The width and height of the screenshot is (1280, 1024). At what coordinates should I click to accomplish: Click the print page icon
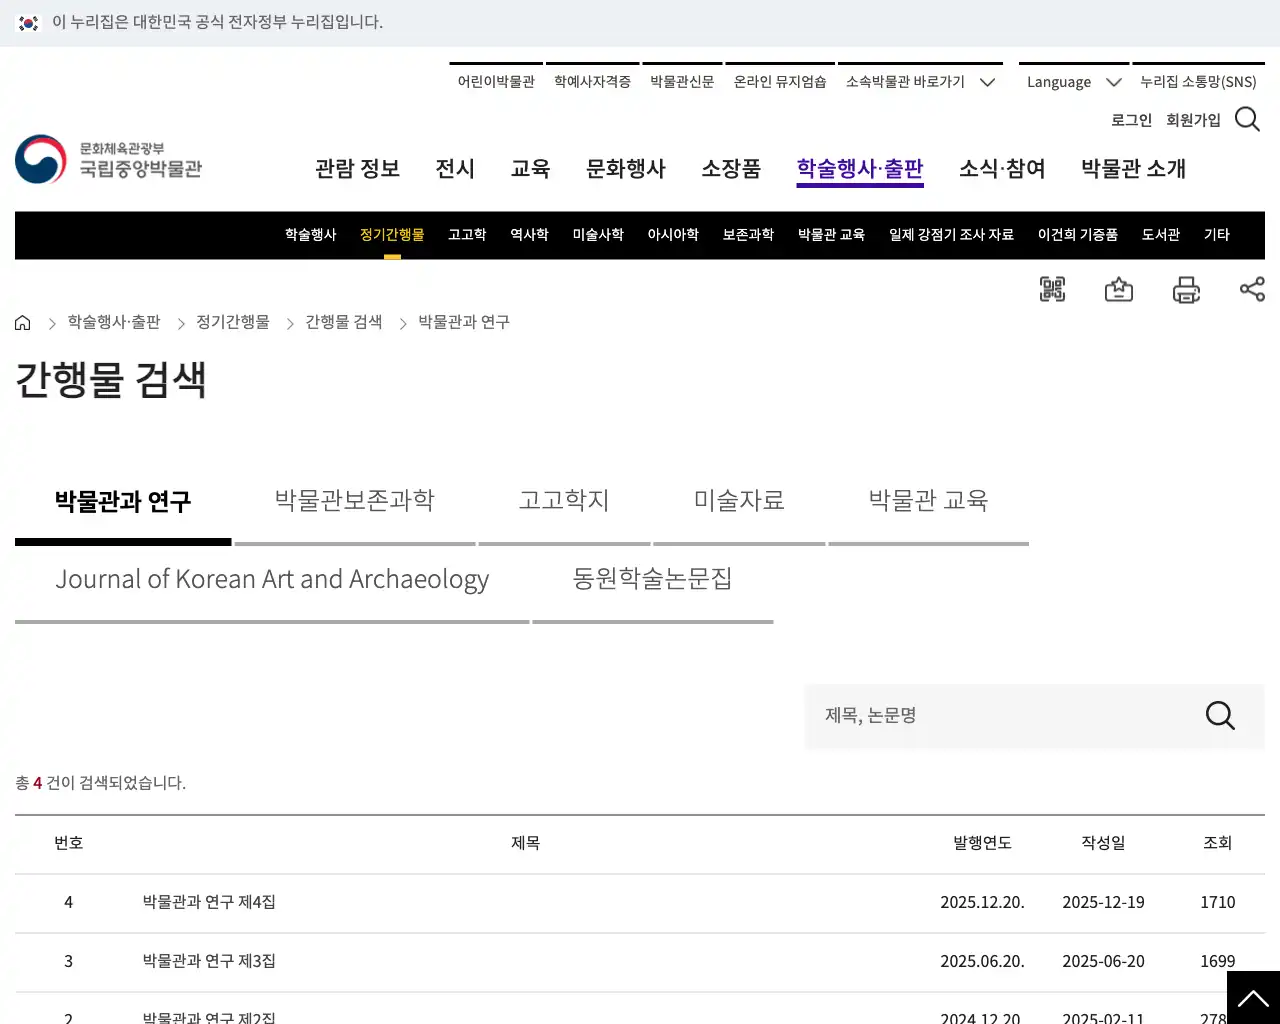pos(1186,290)
